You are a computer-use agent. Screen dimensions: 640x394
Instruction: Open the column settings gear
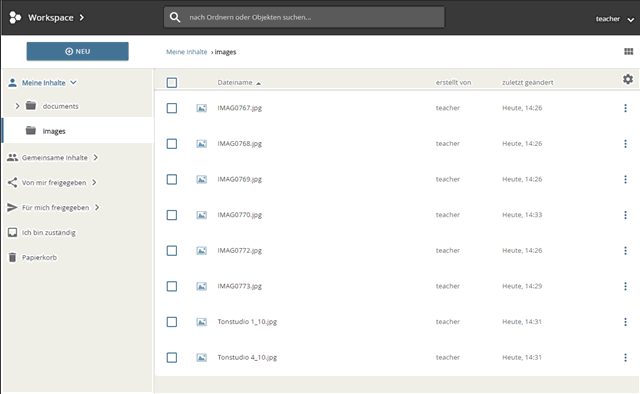[x=628, y=79]
